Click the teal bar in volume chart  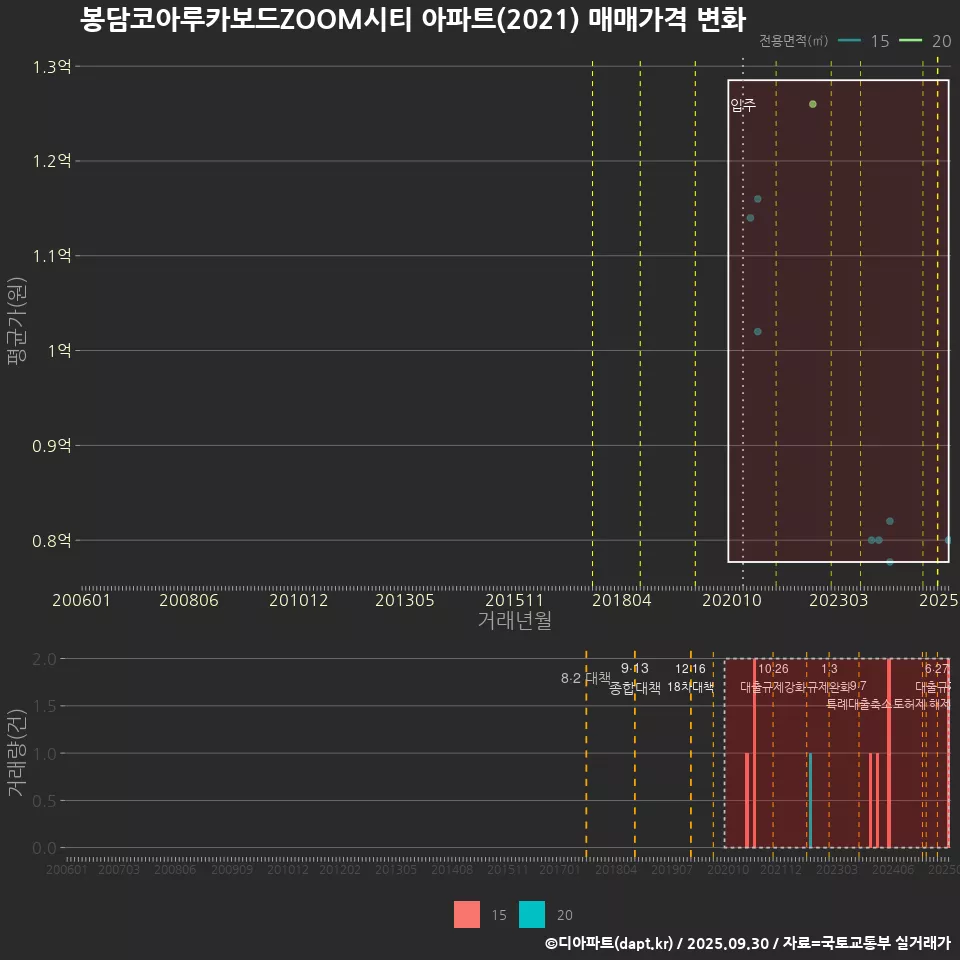click(810, 800)
